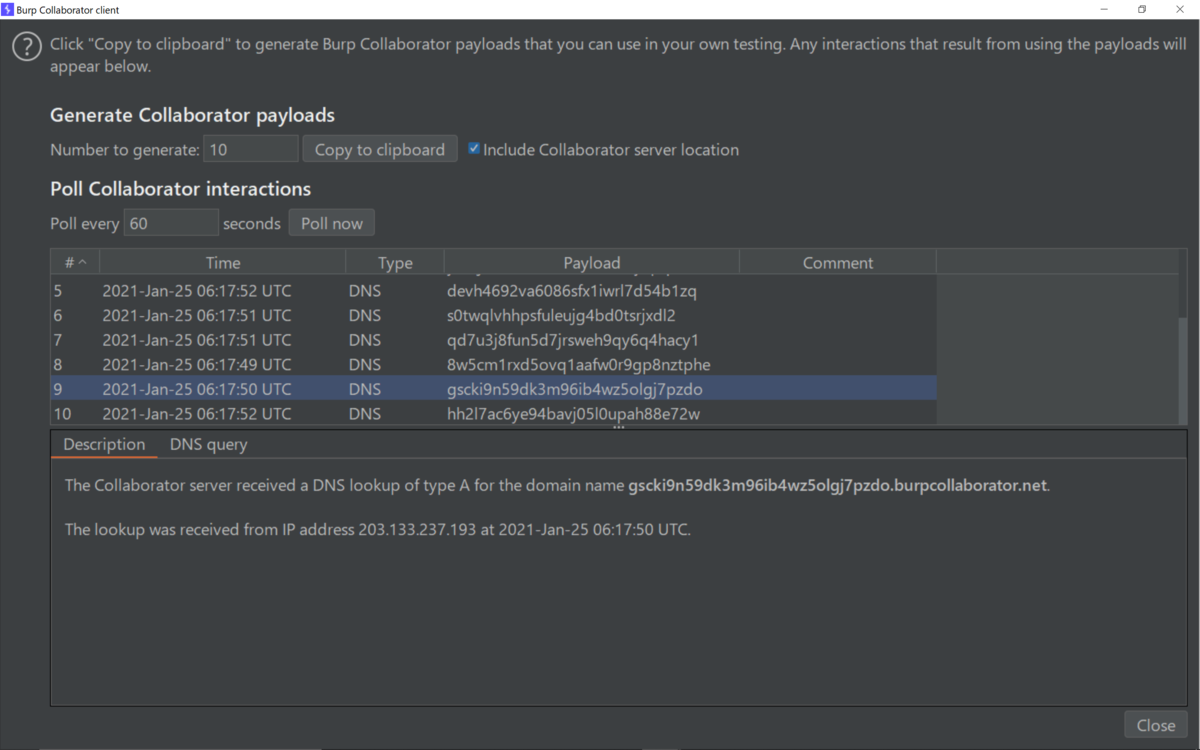Toggle Include Collaborator server location checkbox
The width and height of the screenshot is (1200, 750).
click(474, 149)
